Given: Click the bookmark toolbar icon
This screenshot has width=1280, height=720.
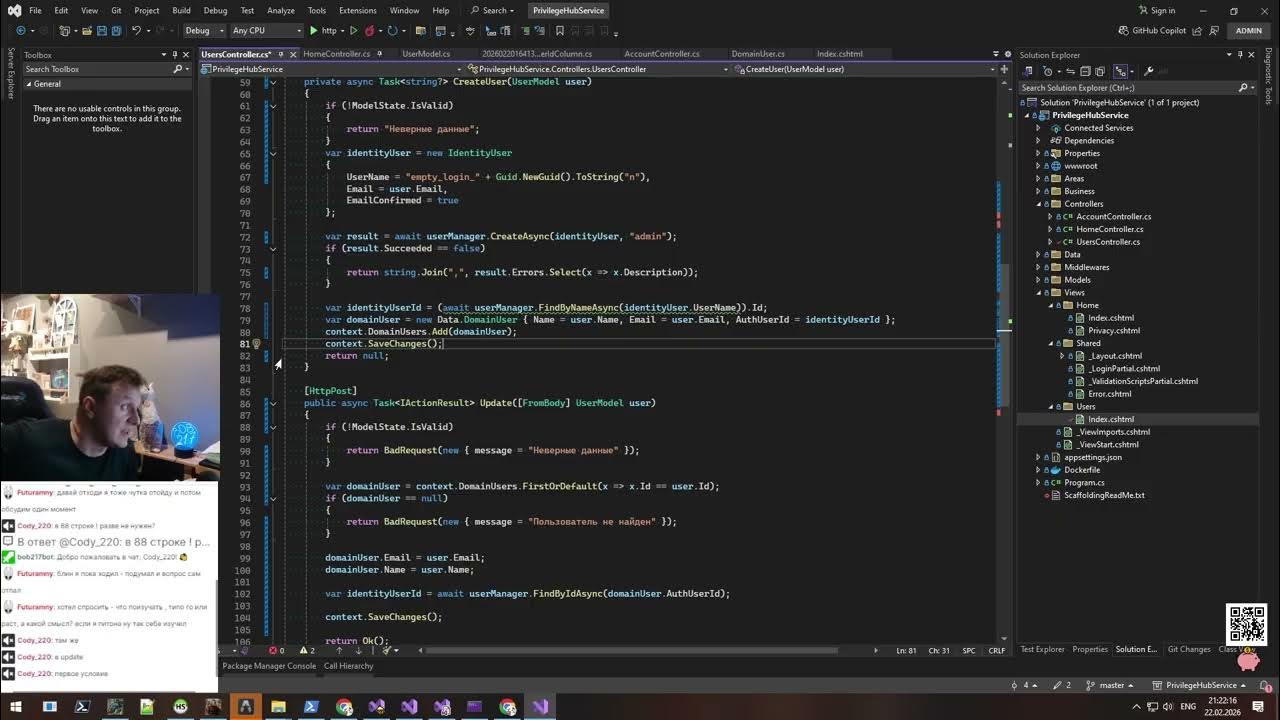Looking at the screenshot, I should (x=559, y=30).
